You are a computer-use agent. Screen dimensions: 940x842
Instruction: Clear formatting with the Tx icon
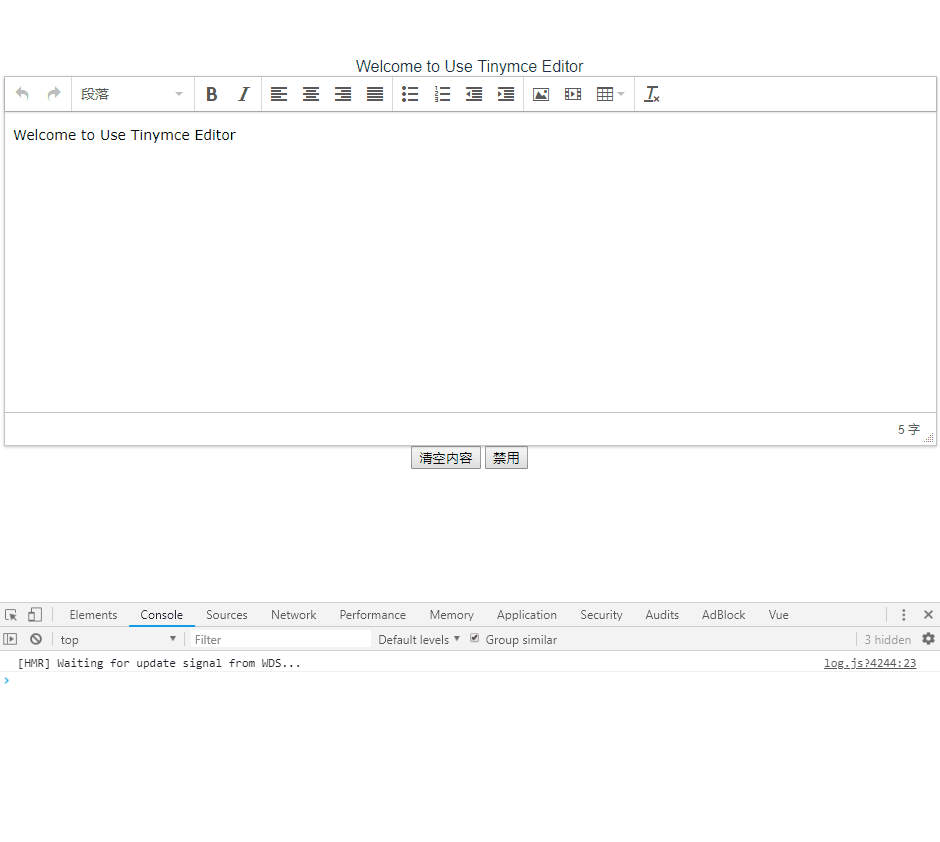(652, 94)
